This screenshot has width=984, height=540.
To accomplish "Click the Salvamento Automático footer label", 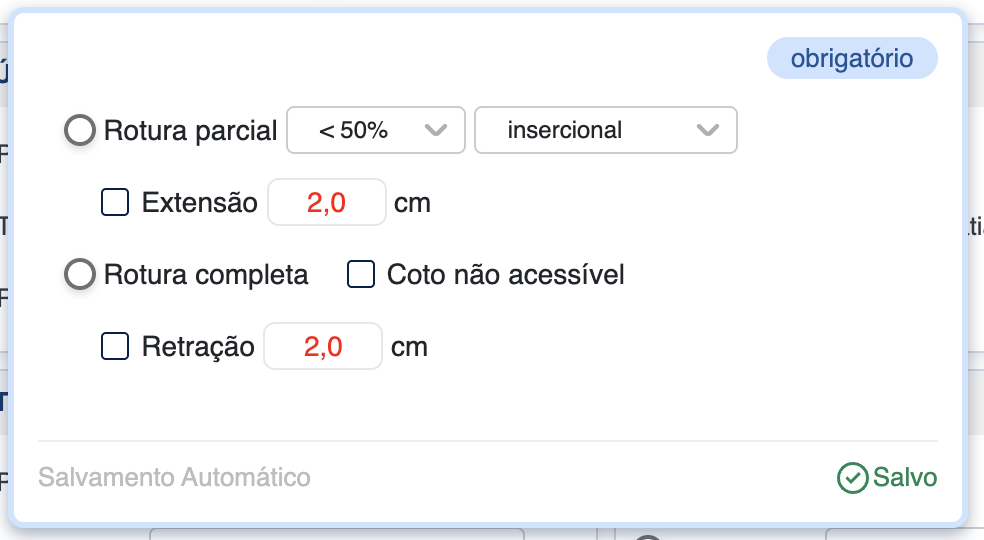I will 174,478.
